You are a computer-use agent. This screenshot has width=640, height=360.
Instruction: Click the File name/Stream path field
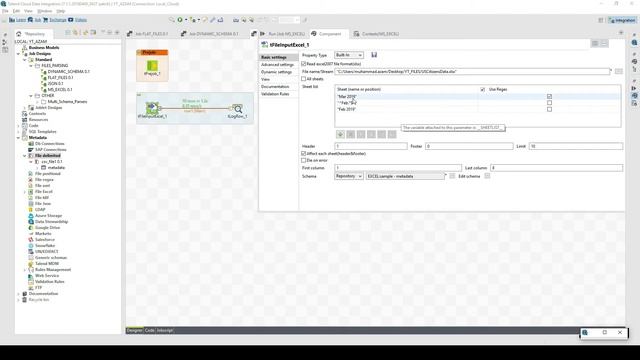tap(472, 71)
